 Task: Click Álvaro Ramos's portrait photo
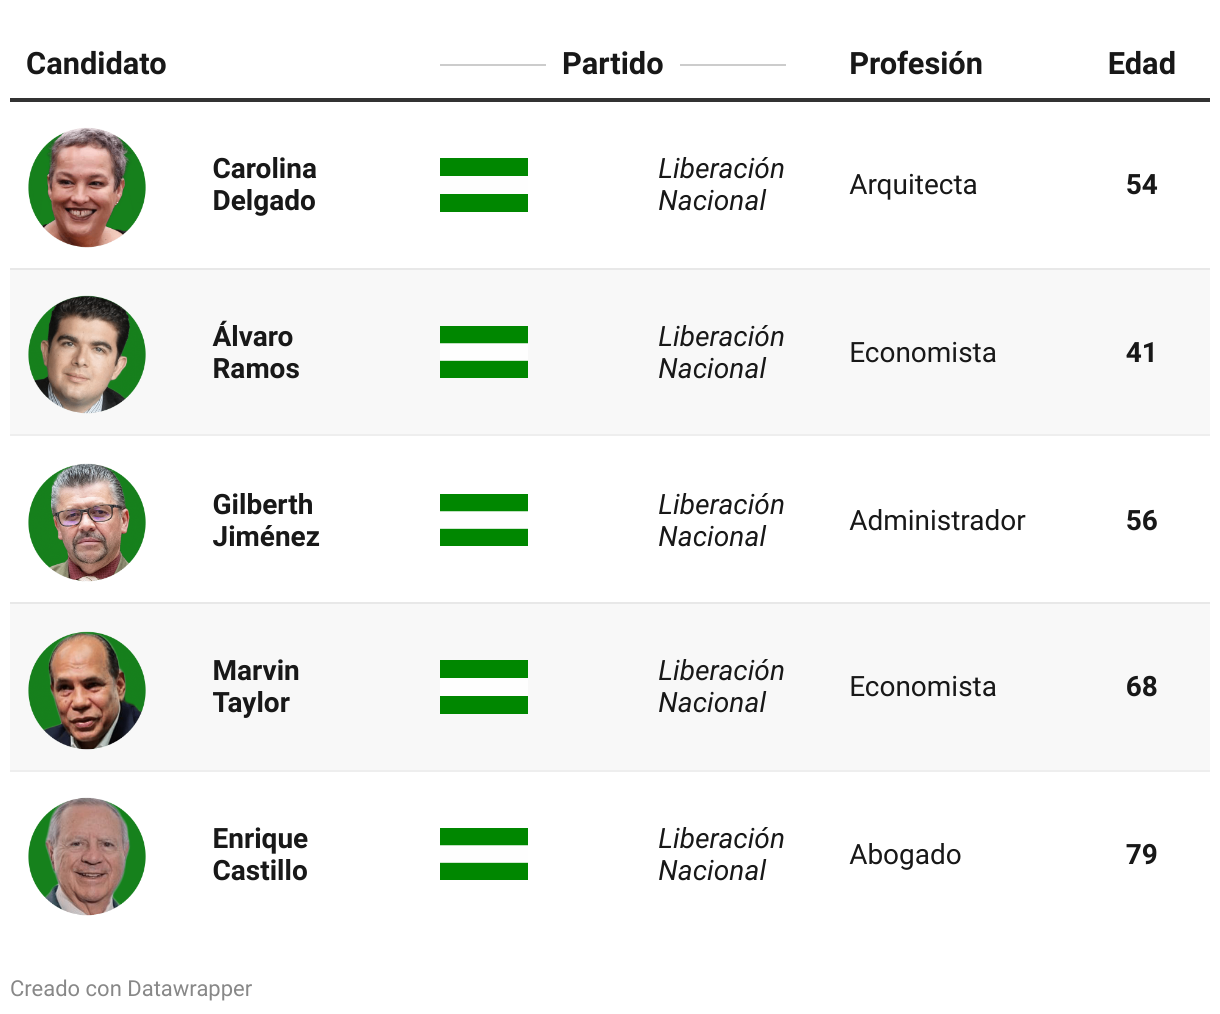tap(87, 354)
